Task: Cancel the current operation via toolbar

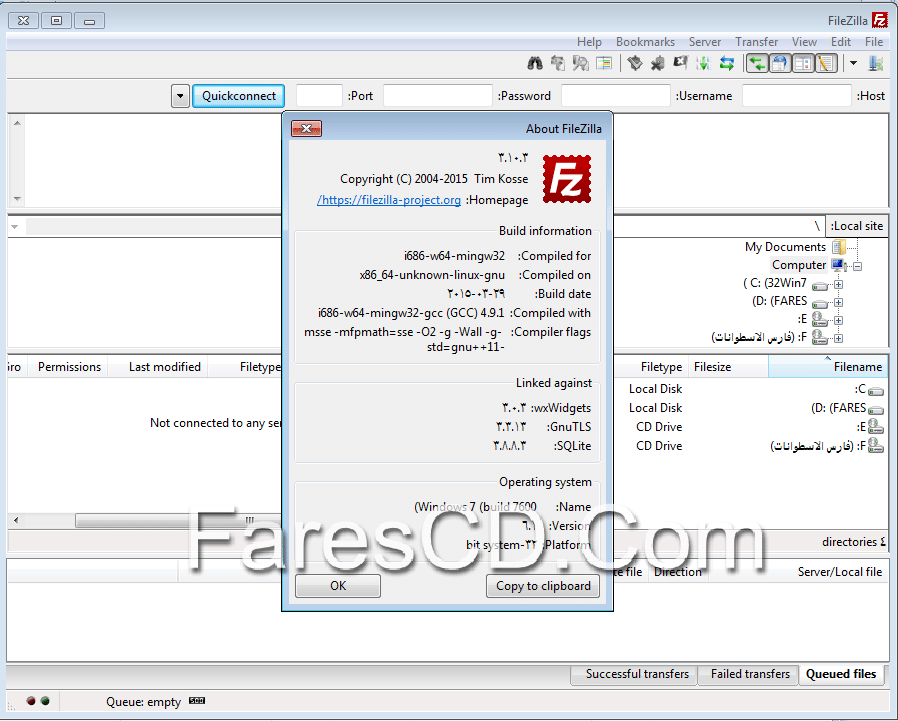Action: click(680, 63)
